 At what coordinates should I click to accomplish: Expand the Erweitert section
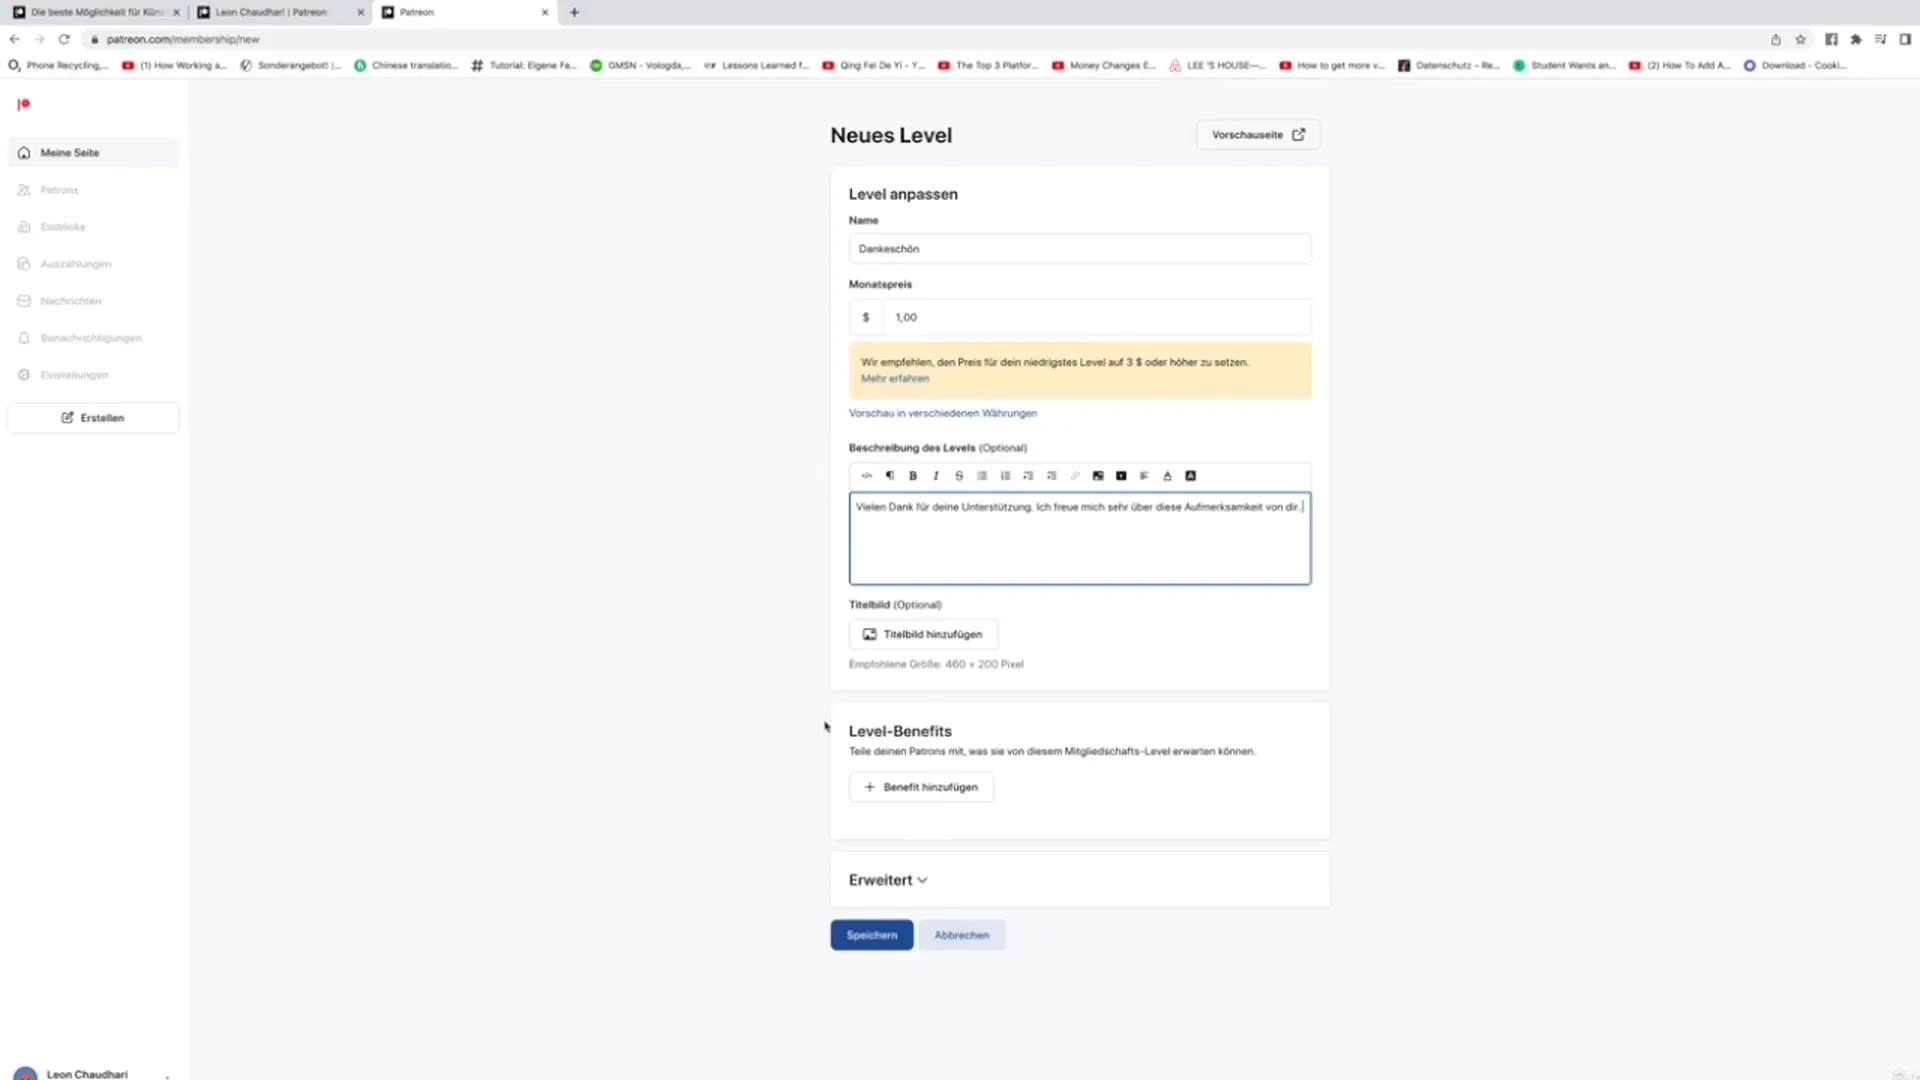pyautogui.click(x=887, y=880)
